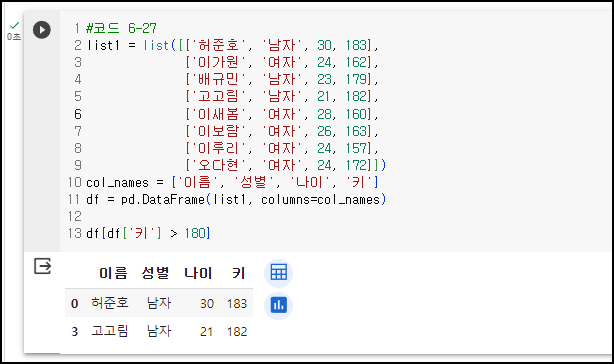Click '이가원' string in code line 3
This screenshot has width=614, height=364.
point(219,62)
